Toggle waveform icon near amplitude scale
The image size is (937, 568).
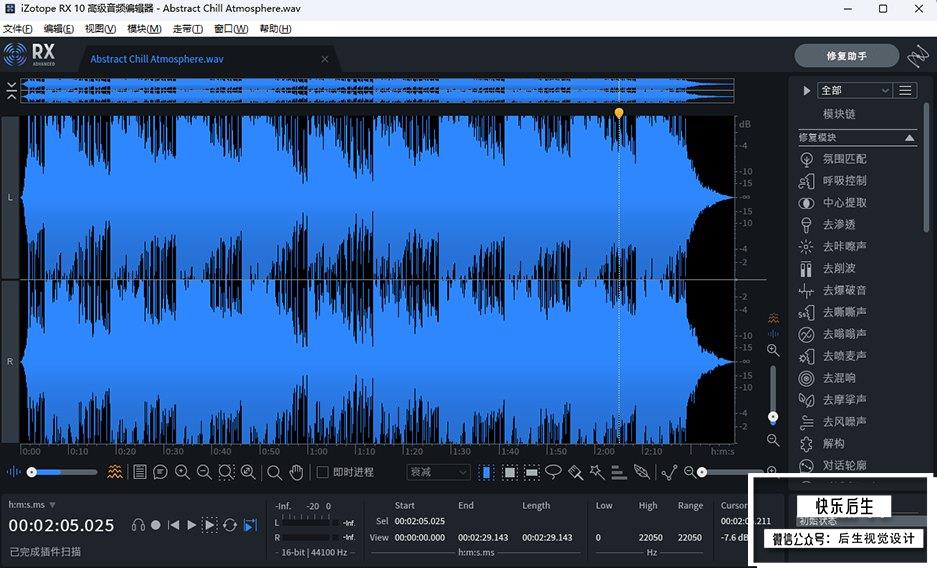773,333
